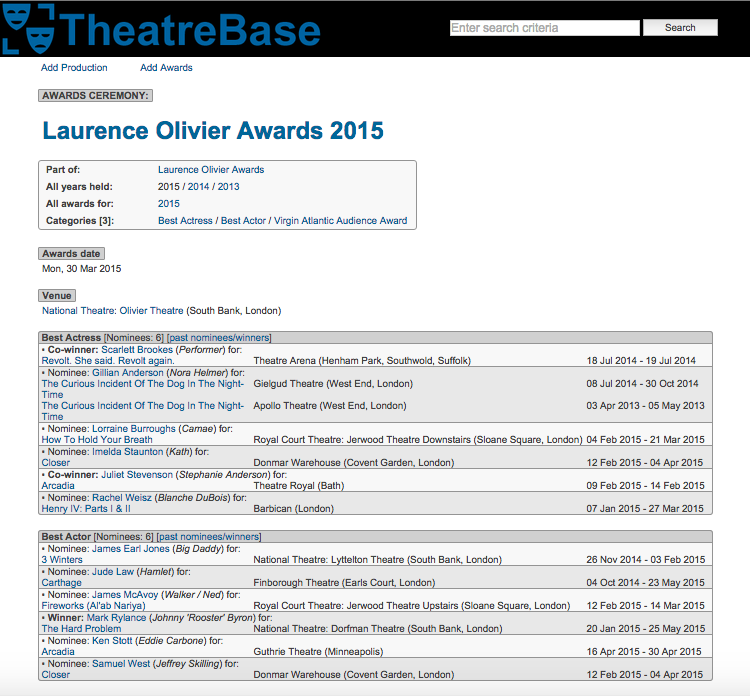Open Arcadia production at Theatre Royal Bath

(x=58, y=486)
